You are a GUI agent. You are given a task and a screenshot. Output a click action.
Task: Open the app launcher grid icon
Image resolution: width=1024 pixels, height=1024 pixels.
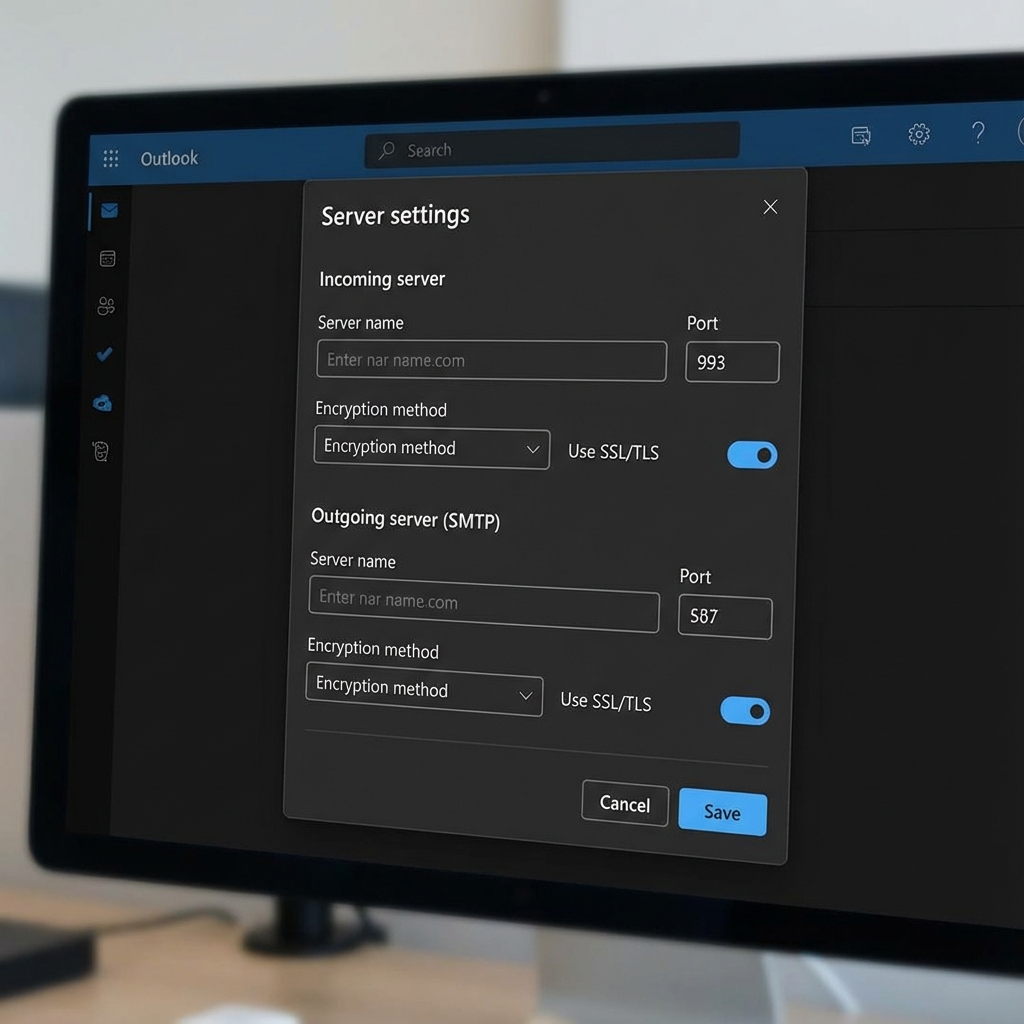coord(111,159)
